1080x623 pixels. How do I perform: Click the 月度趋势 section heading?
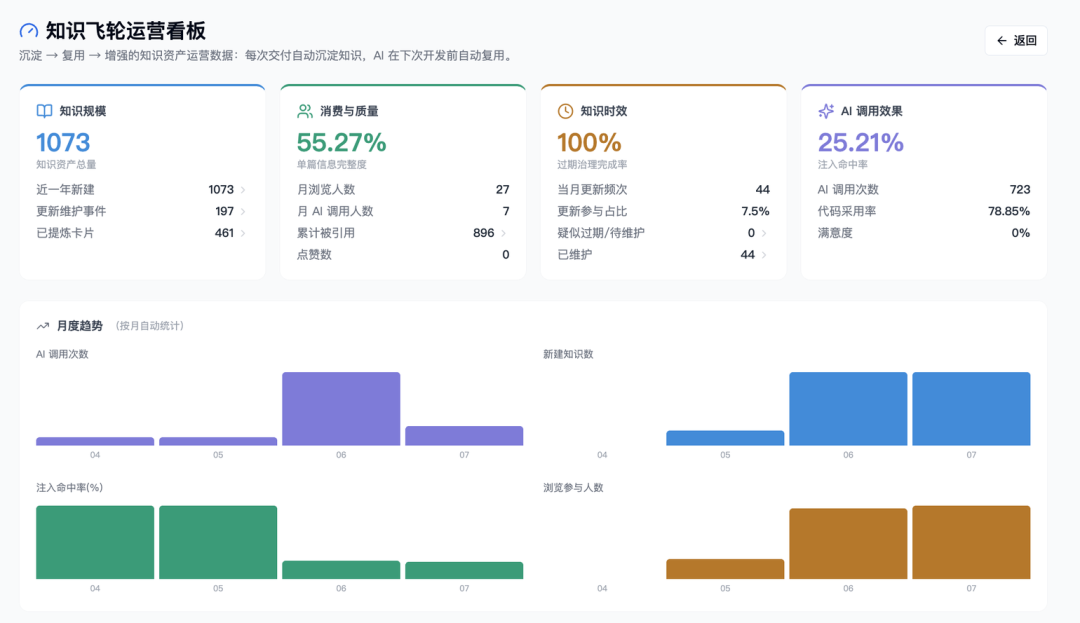point(79,326)
